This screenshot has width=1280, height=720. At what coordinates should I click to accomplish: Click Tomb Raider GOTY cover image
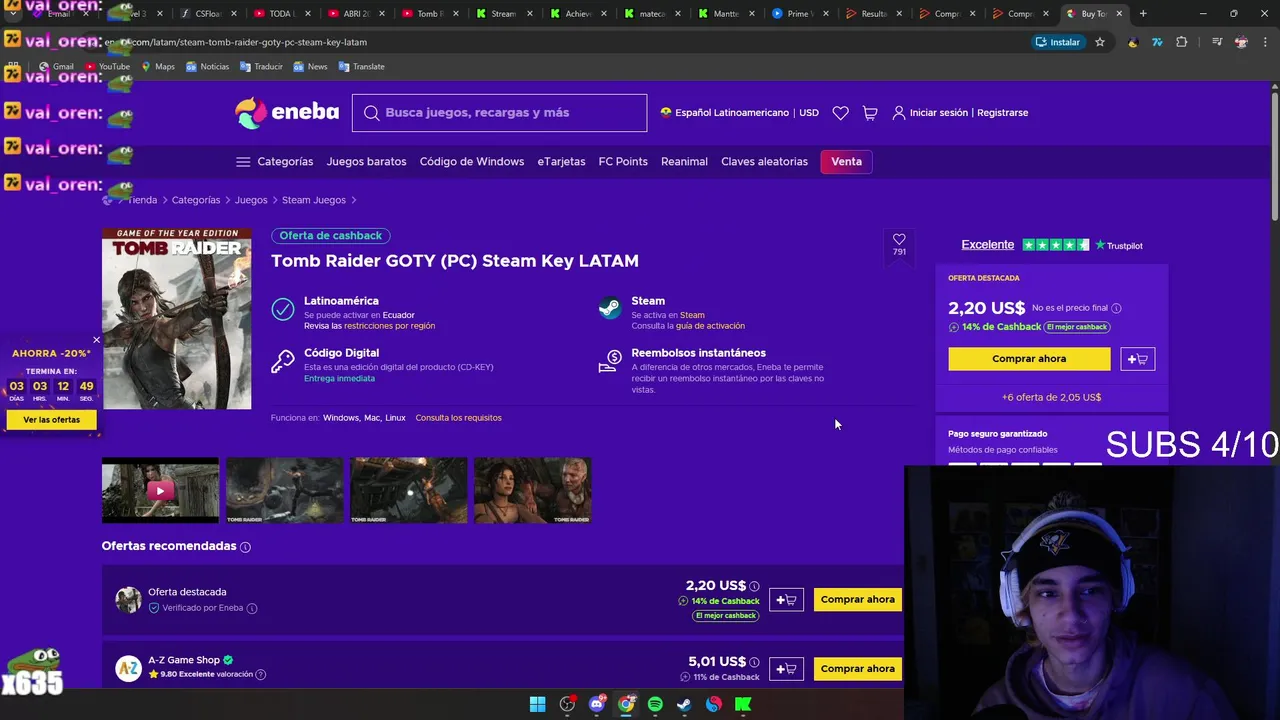tap(177, 319)
